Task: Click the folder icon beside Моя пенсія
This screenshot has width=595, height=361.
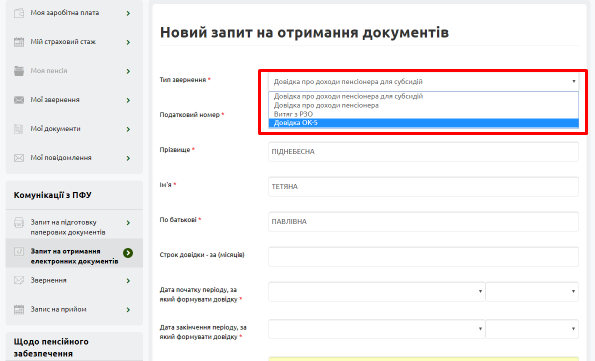Action: click(x=19, y=71)
